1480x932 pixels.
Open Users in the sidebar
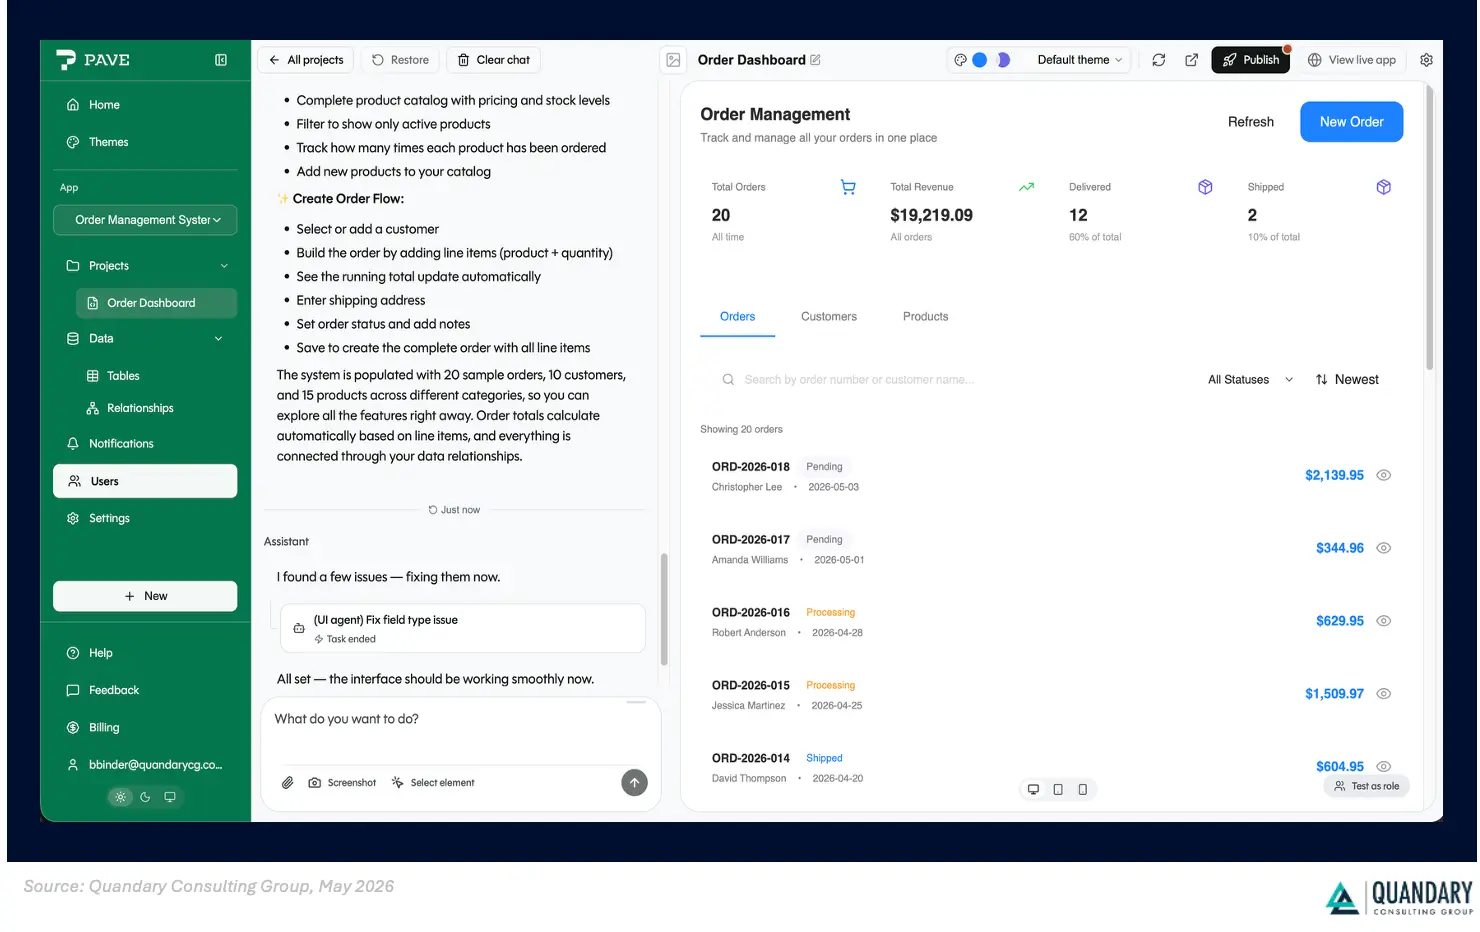coord(145,481)
